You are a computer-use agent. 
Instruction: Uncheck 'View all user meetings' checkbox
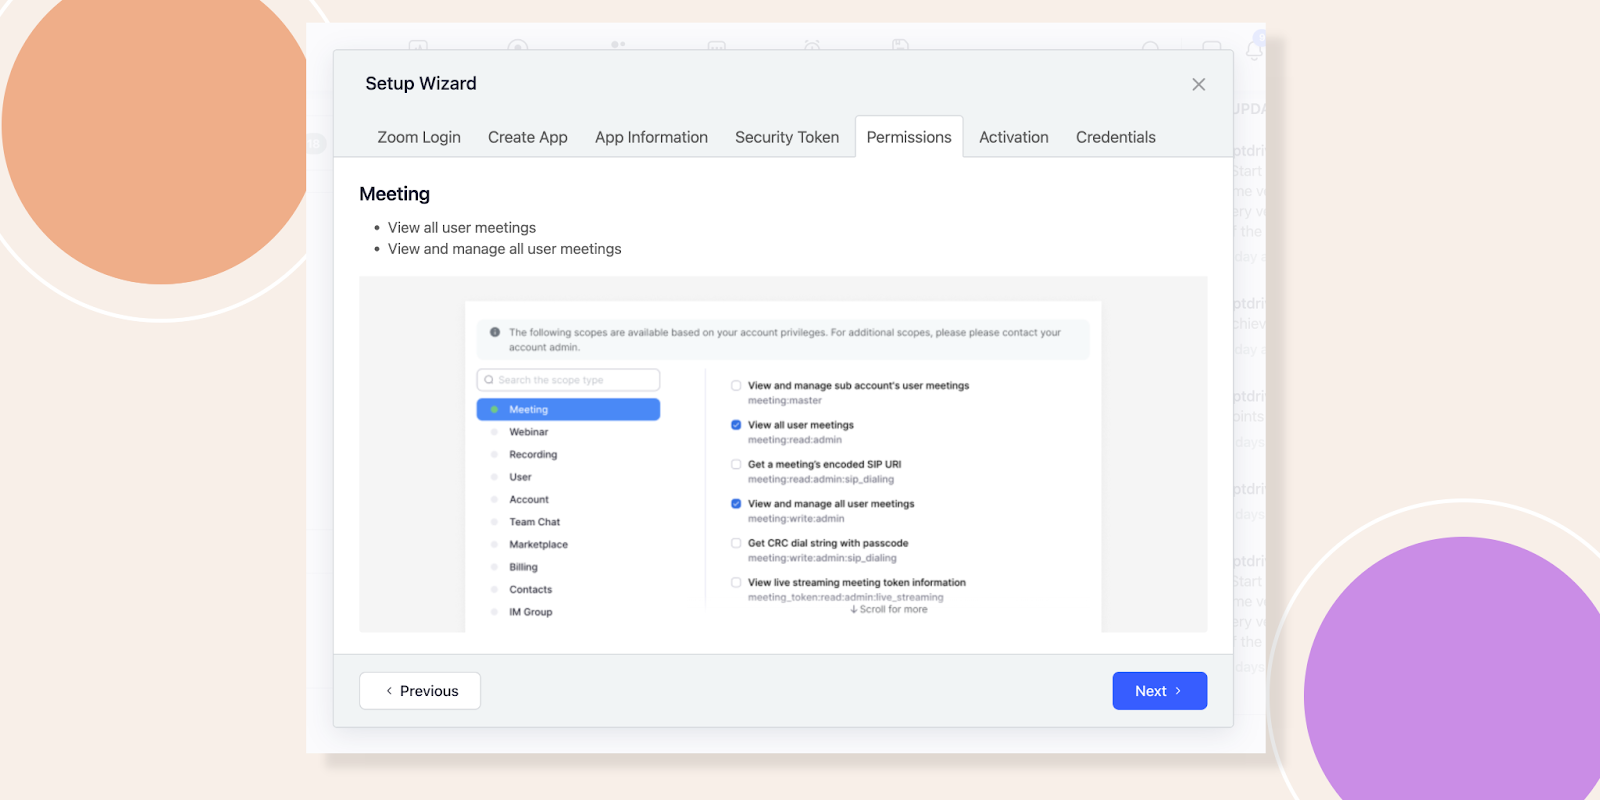coord(736,425)
